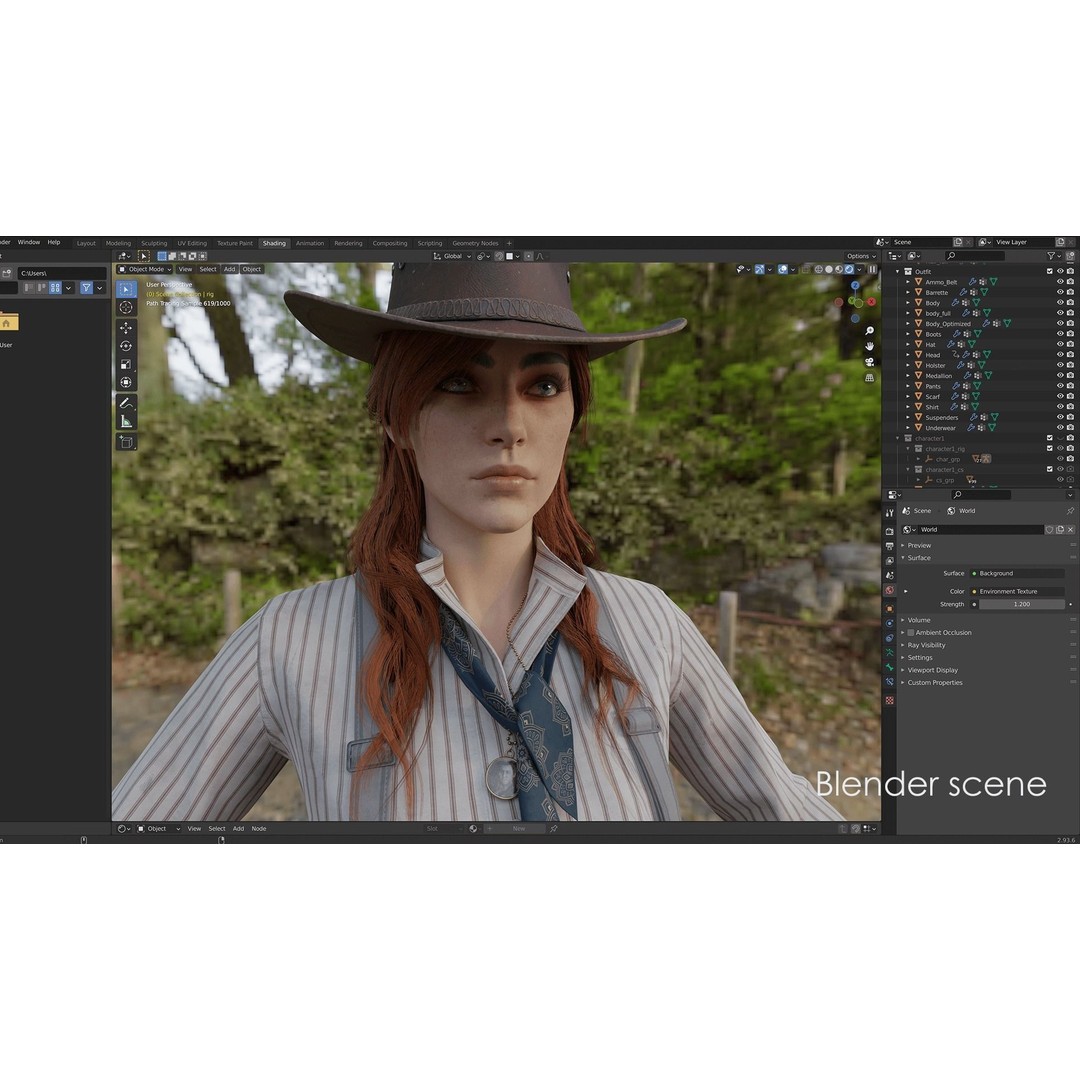
Task: Click the zoom magnifier in viewport
Action: 870,331
